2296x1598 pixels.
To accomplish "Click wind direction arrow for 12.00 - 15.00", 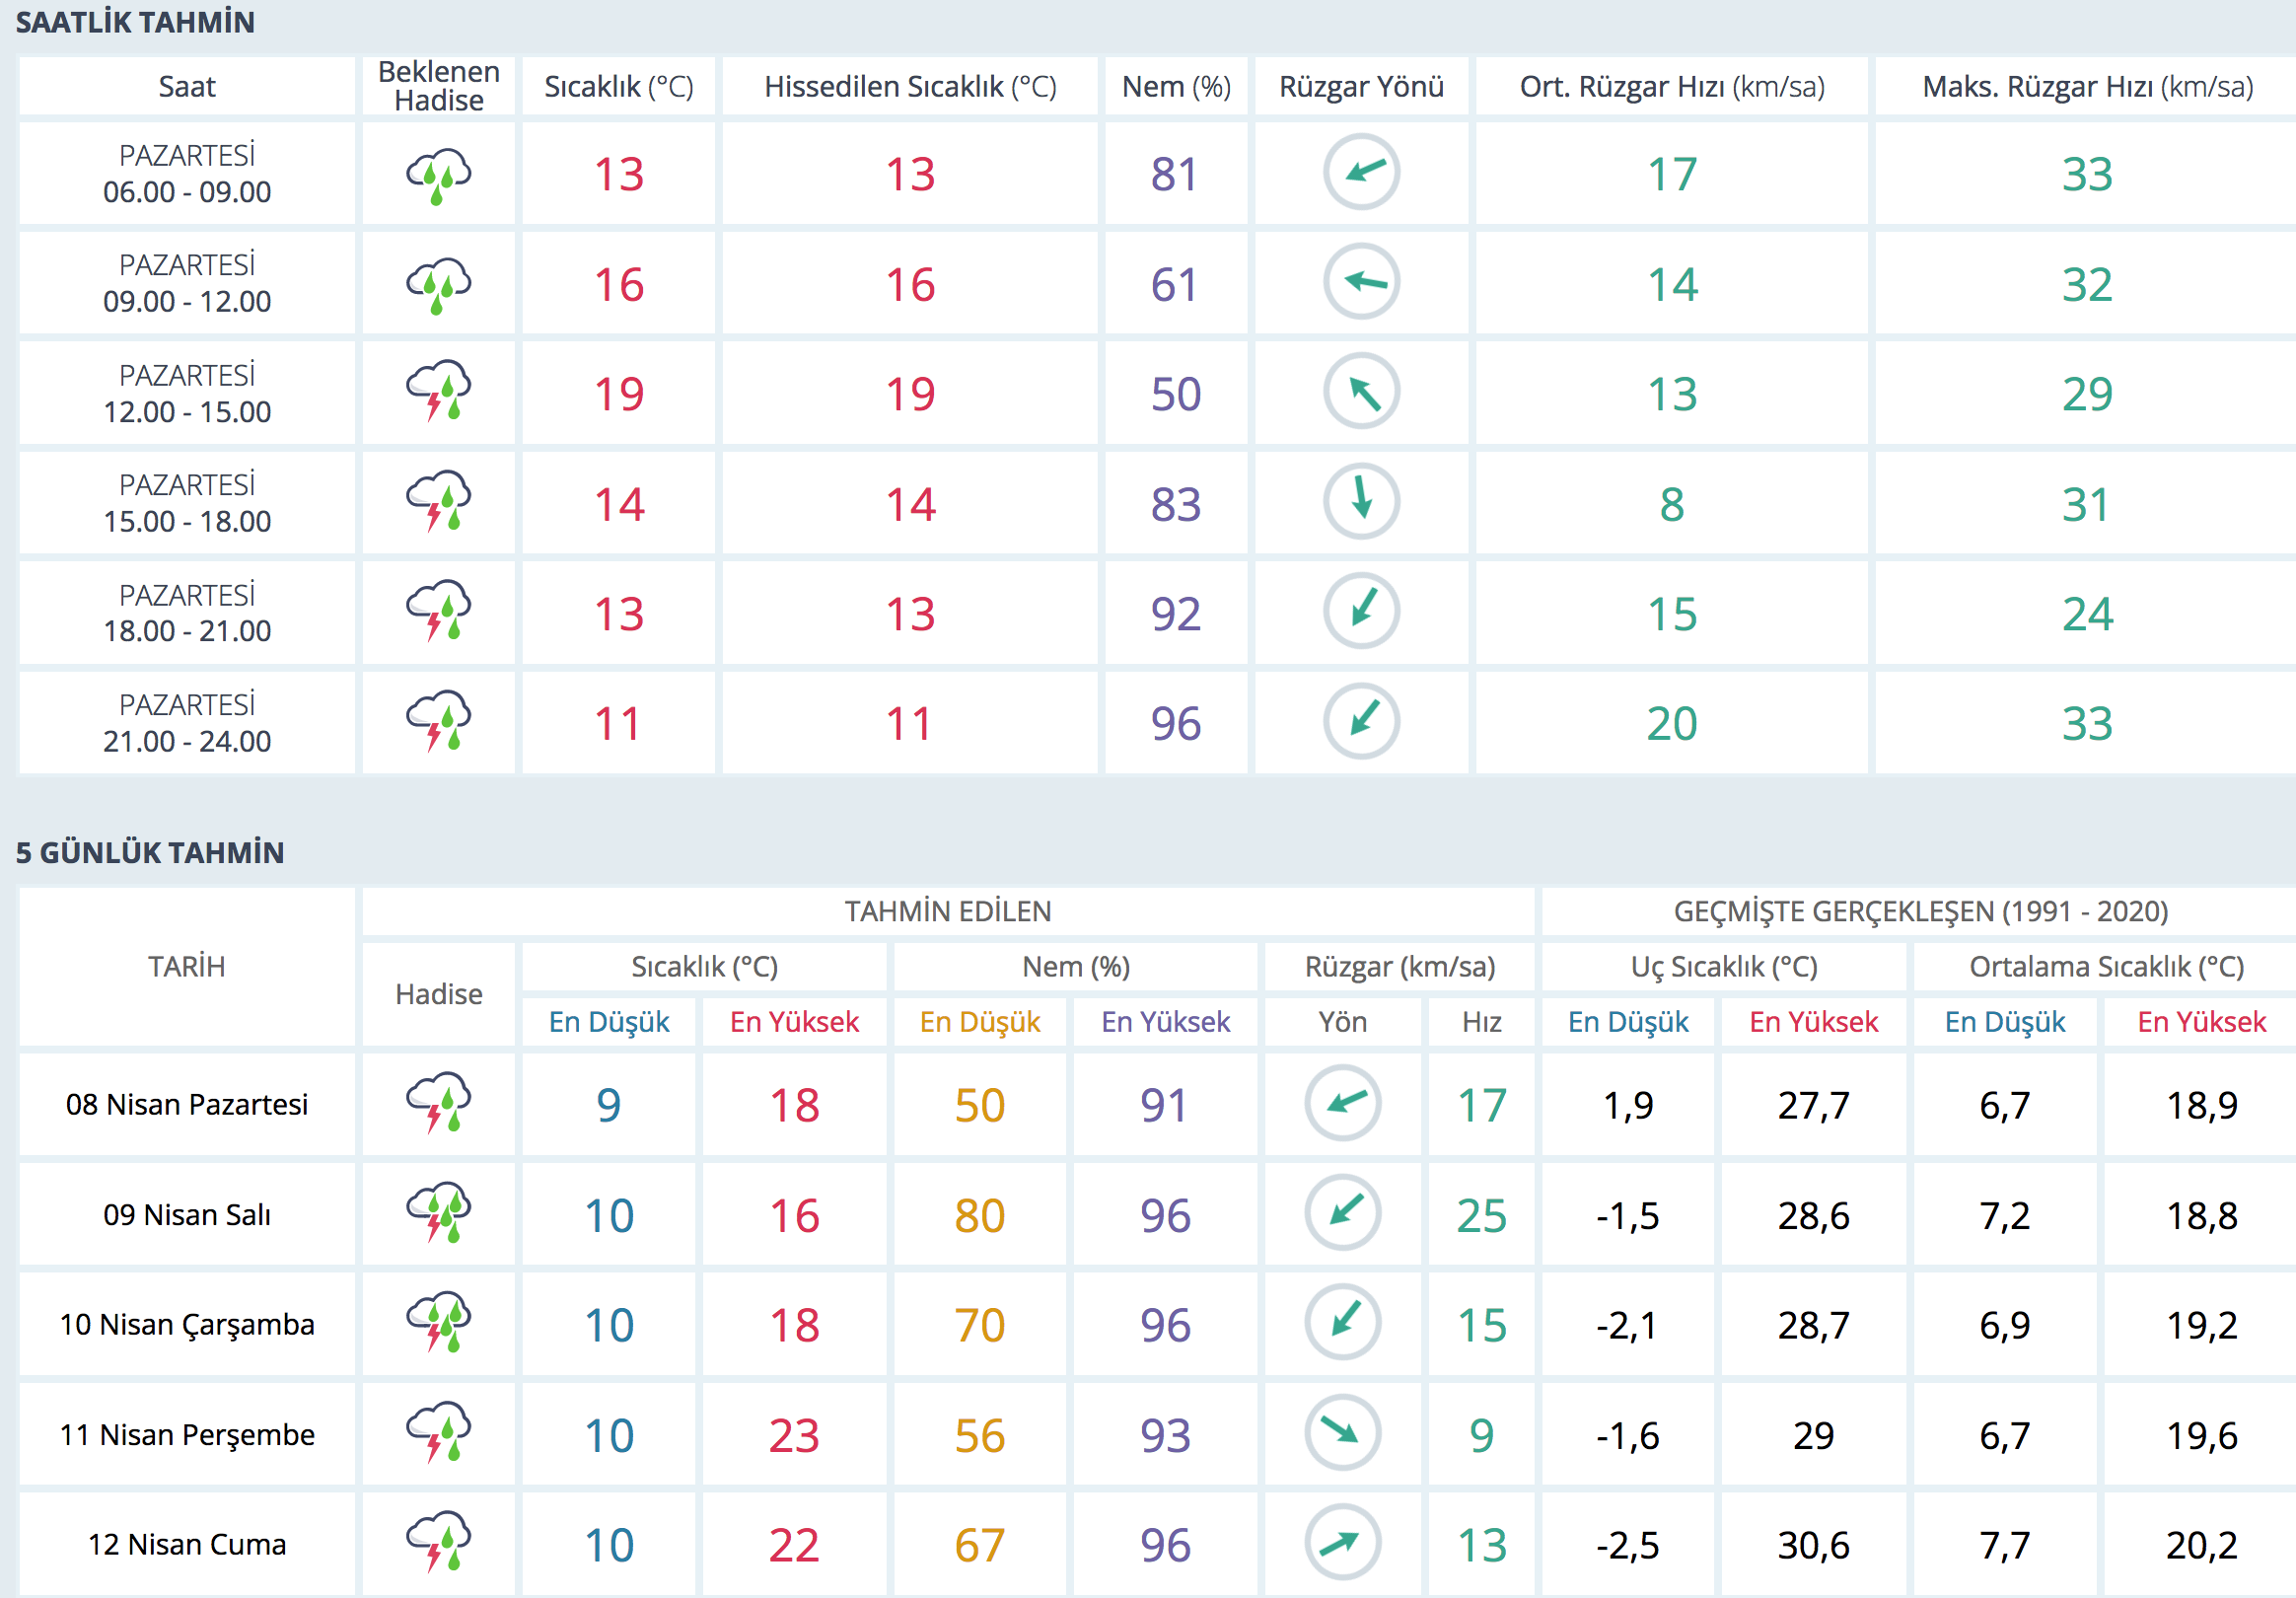I will coord(1361,392).
